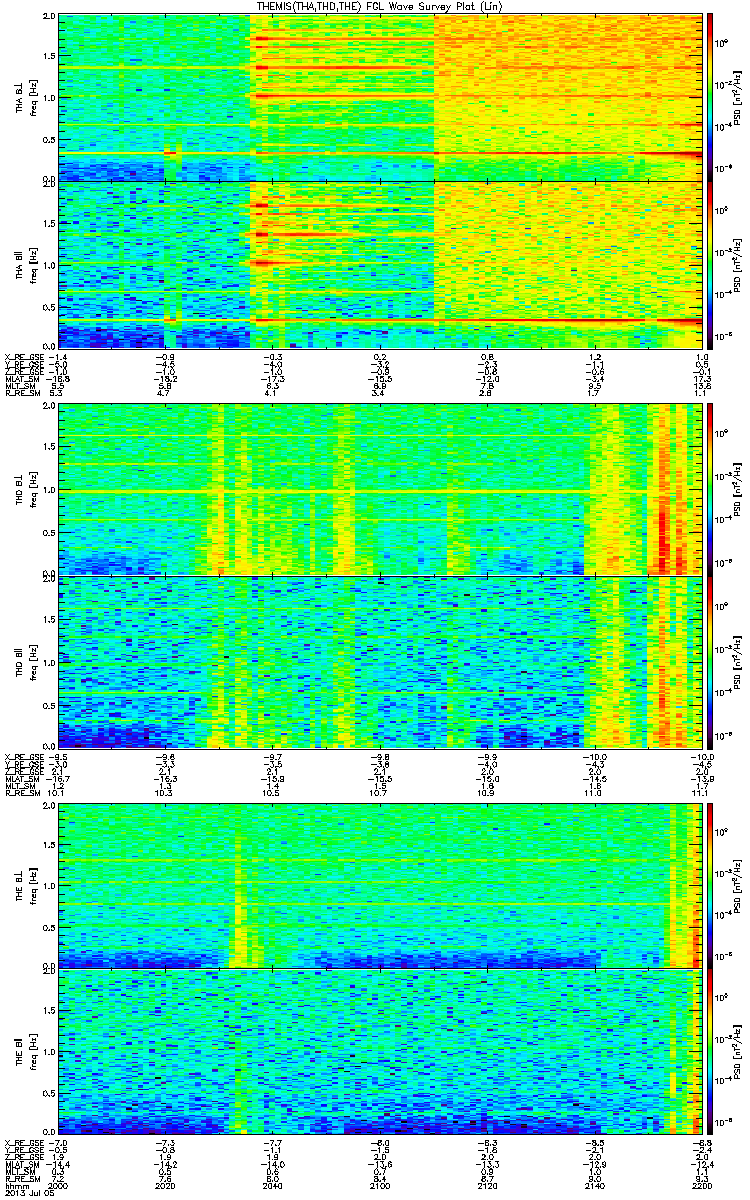The width and height of the screenshot is (750, 1200).
Task: Click the THA B-perpendicular PSD color bar
Action: click(x=710, y=97)
